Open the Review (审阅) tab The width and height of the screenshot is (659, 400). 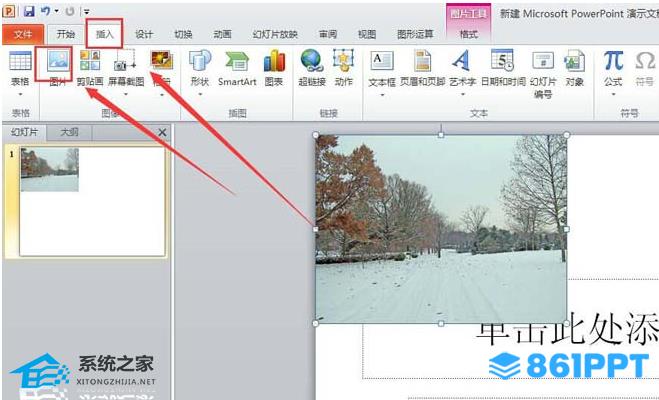point(328,34)
